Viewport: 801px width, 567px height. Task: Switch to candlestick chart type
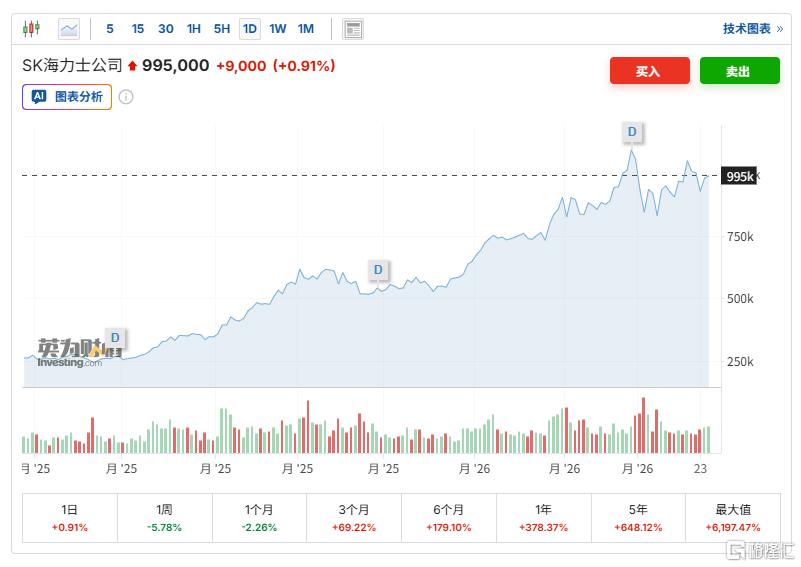tap(31, 29)
